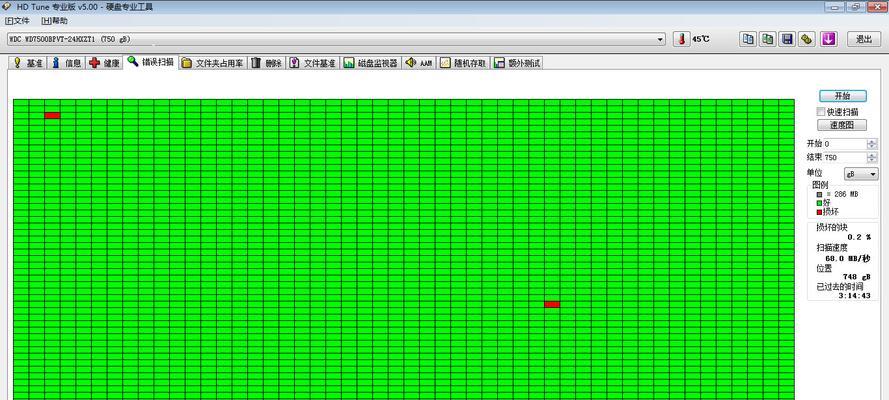The image size is (889, 400).
Task: Open the 帮助 menu
Action: tap(54, 21)
